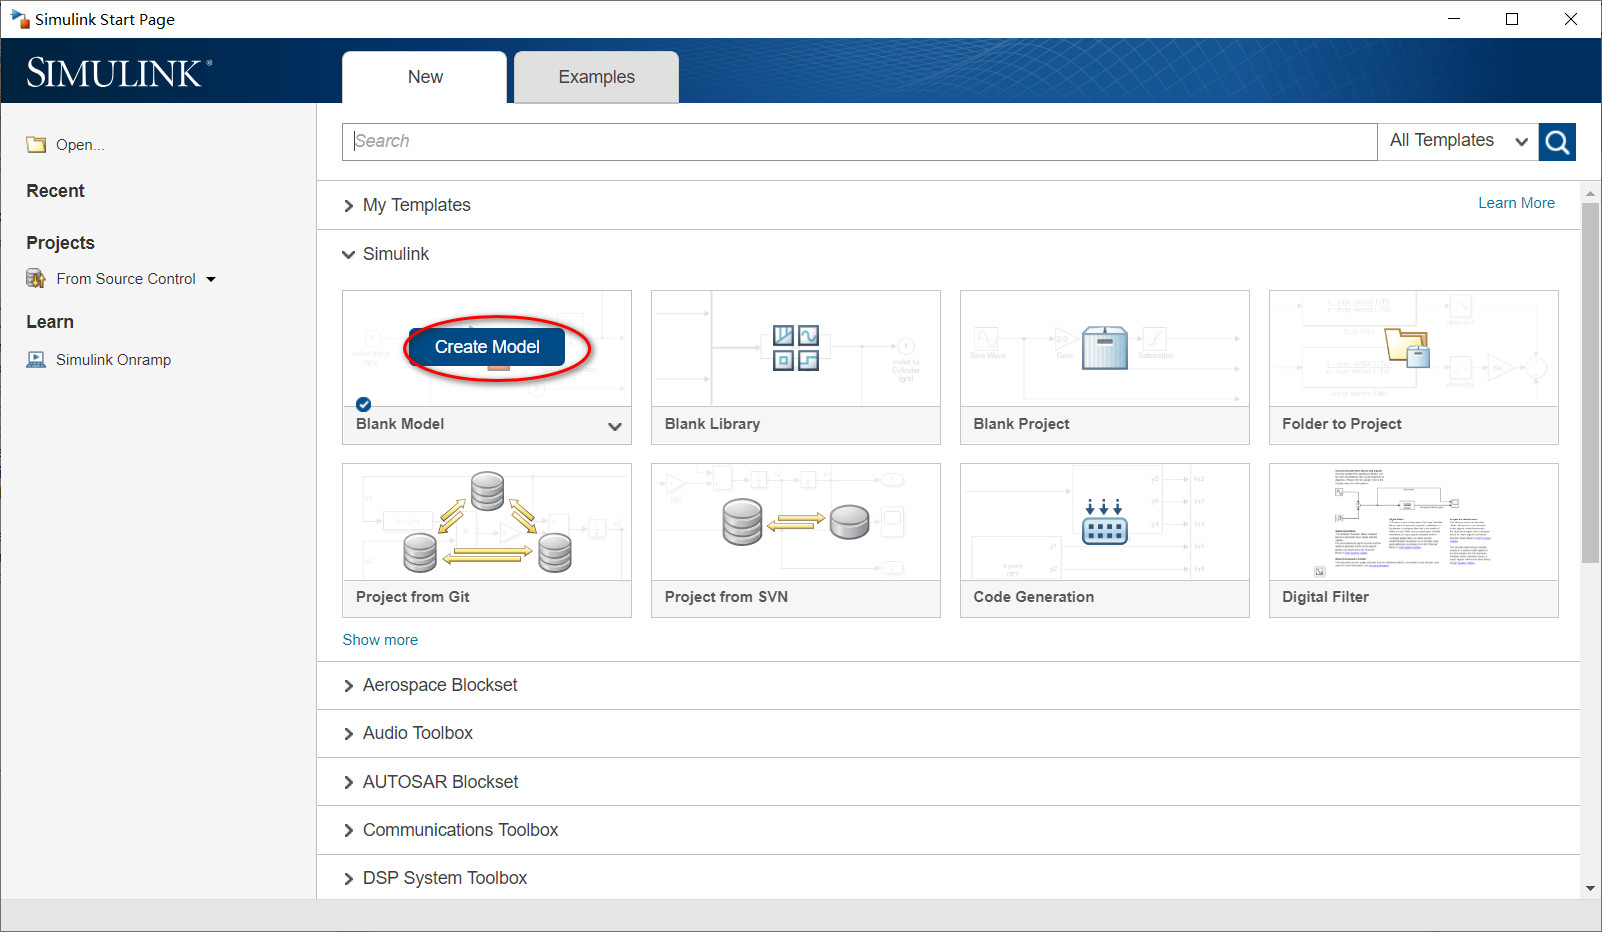The width and height of the screenshot is (1602, 932).
Task: Open the From Source Control dropdown arrow
Action: (x=211, y=280)
